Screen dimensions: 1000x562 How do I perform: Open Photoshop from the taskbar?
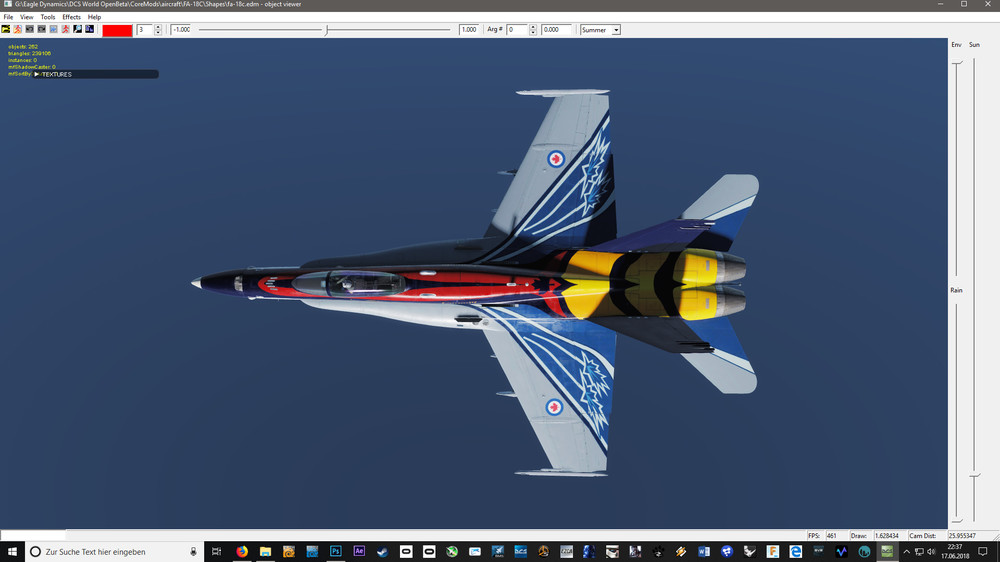tap(335, 551)
